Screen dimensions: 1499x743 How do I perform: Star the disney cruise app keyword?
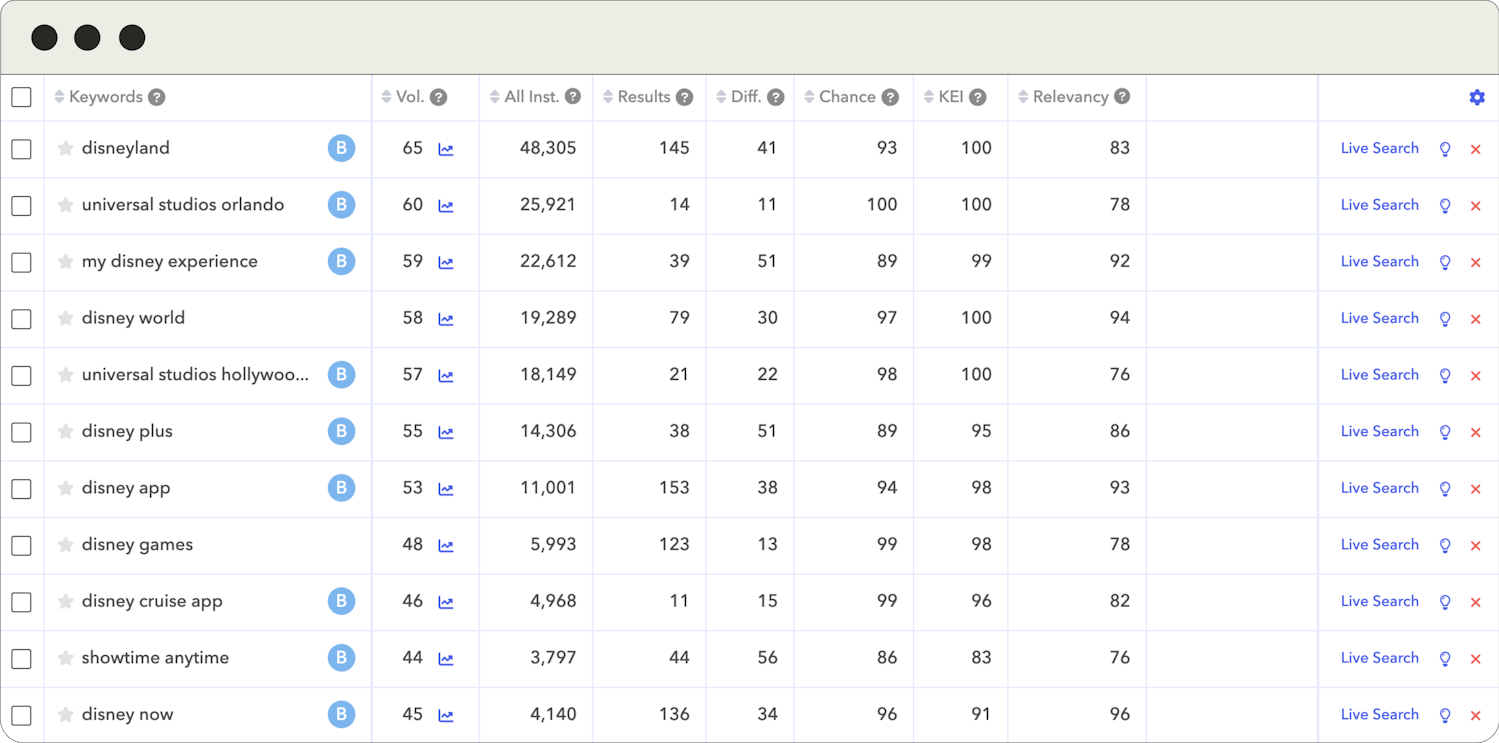click(66, 602)
